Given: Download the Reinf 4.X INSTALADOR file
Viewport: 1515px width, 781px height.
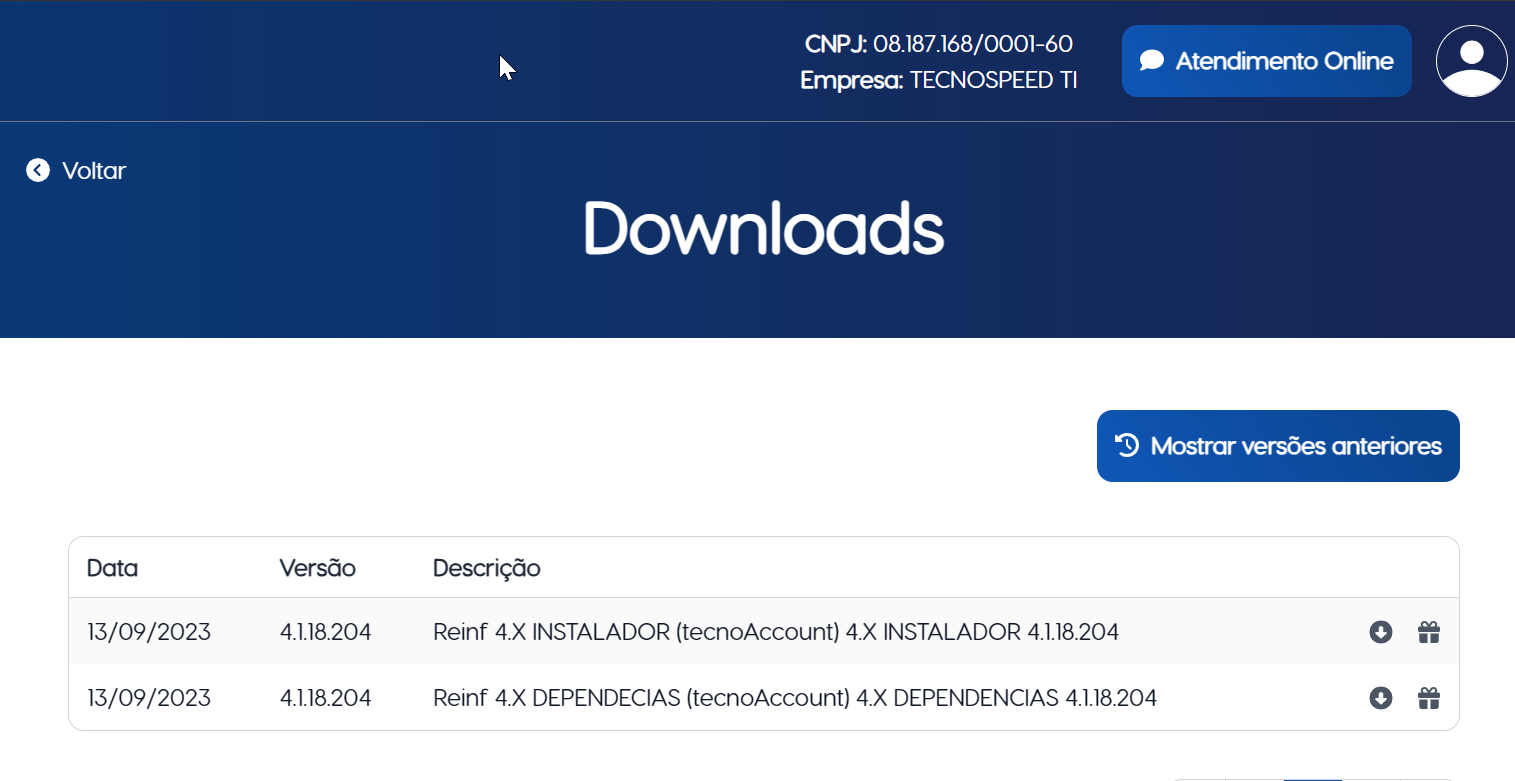Looking at the screenshot, I should point(1381,632).
